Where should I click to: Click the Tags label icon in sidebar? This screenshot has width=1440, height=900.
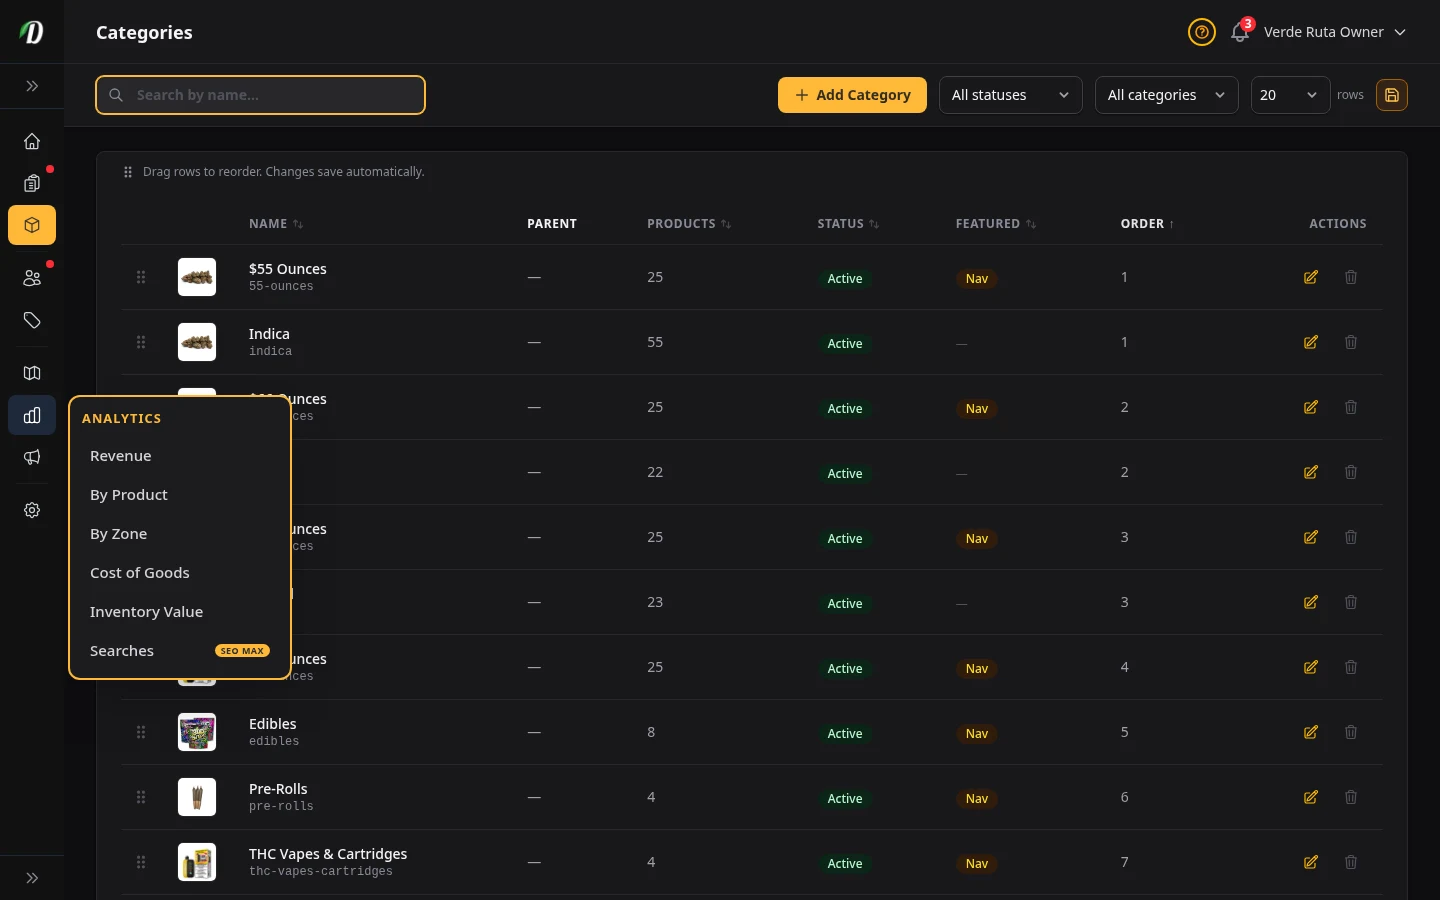(32, 321)
